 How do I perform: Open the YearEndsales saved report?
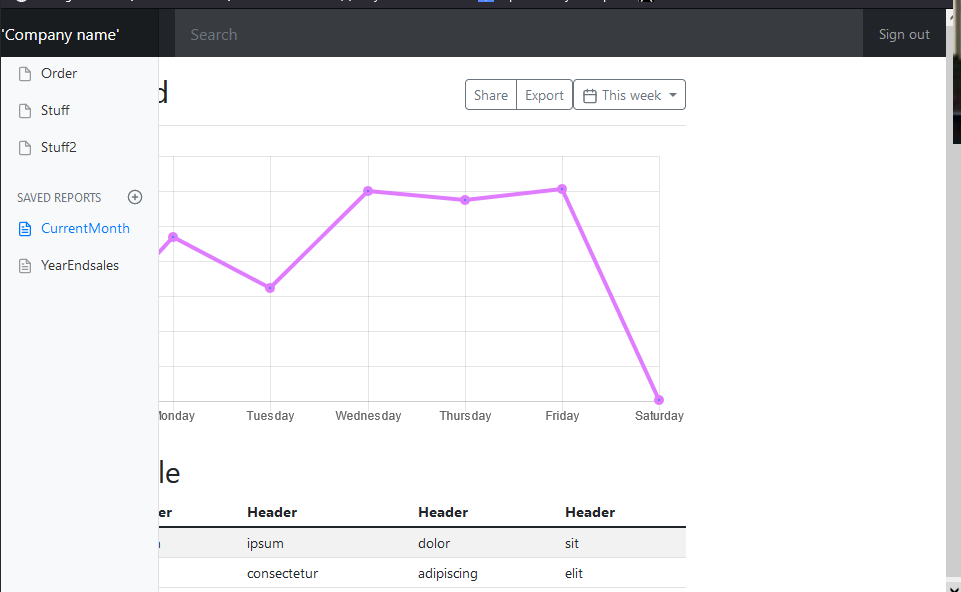tap(80, 265)
